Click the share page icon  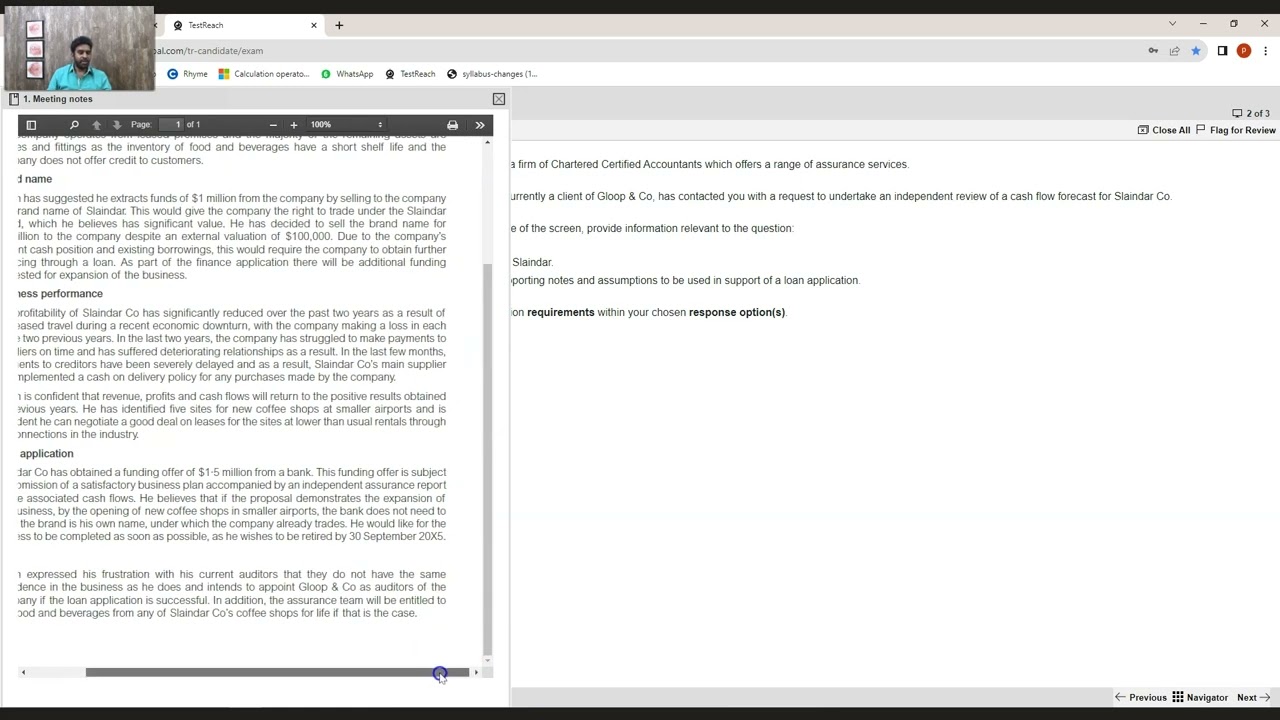1174,51
